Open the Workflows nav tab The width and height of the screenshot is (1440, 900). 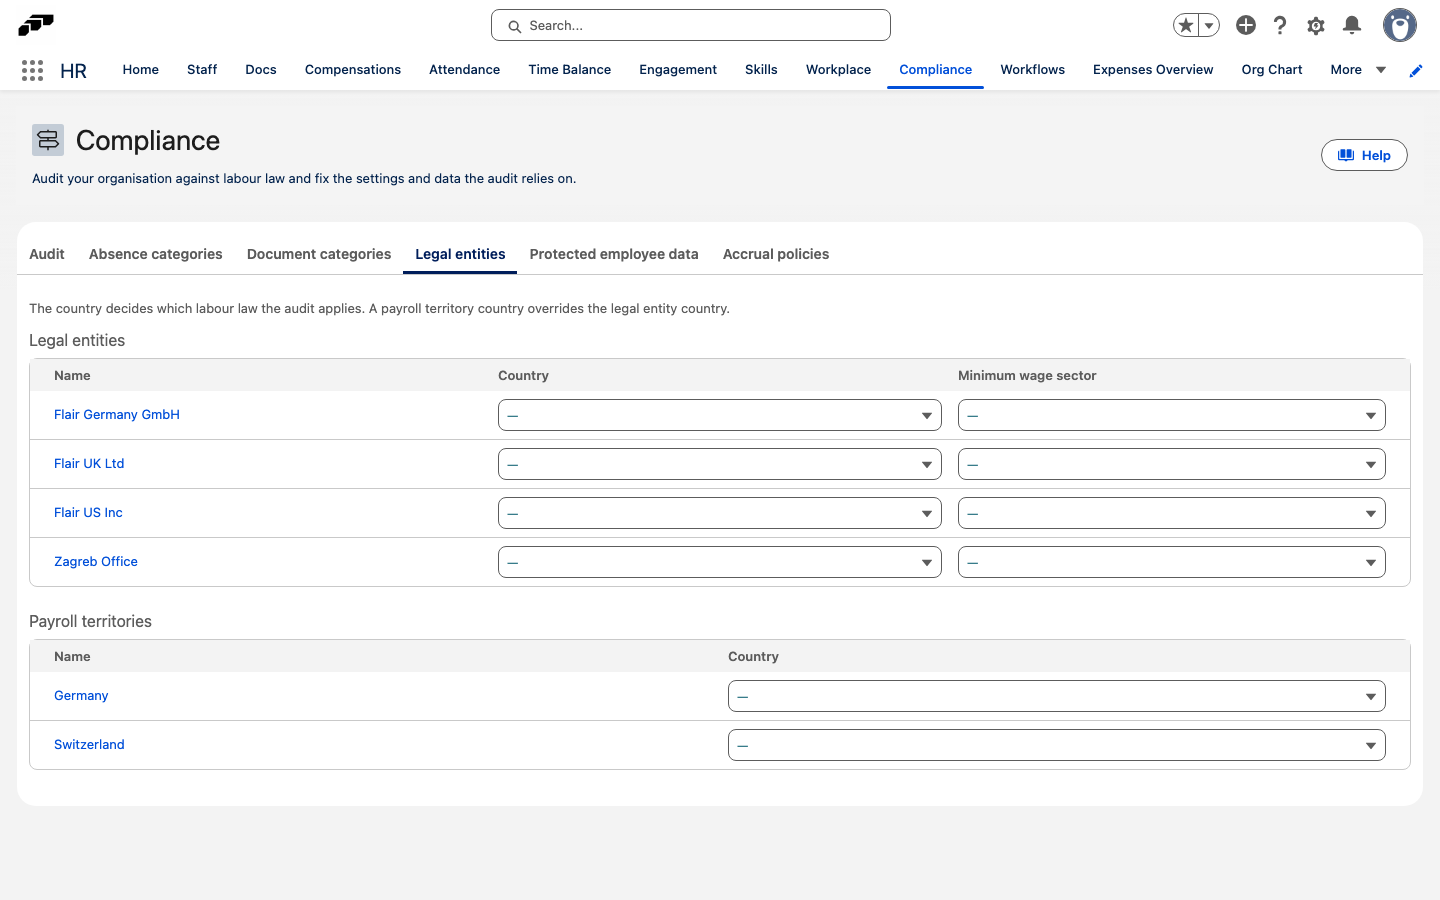tap(1033, 70)
